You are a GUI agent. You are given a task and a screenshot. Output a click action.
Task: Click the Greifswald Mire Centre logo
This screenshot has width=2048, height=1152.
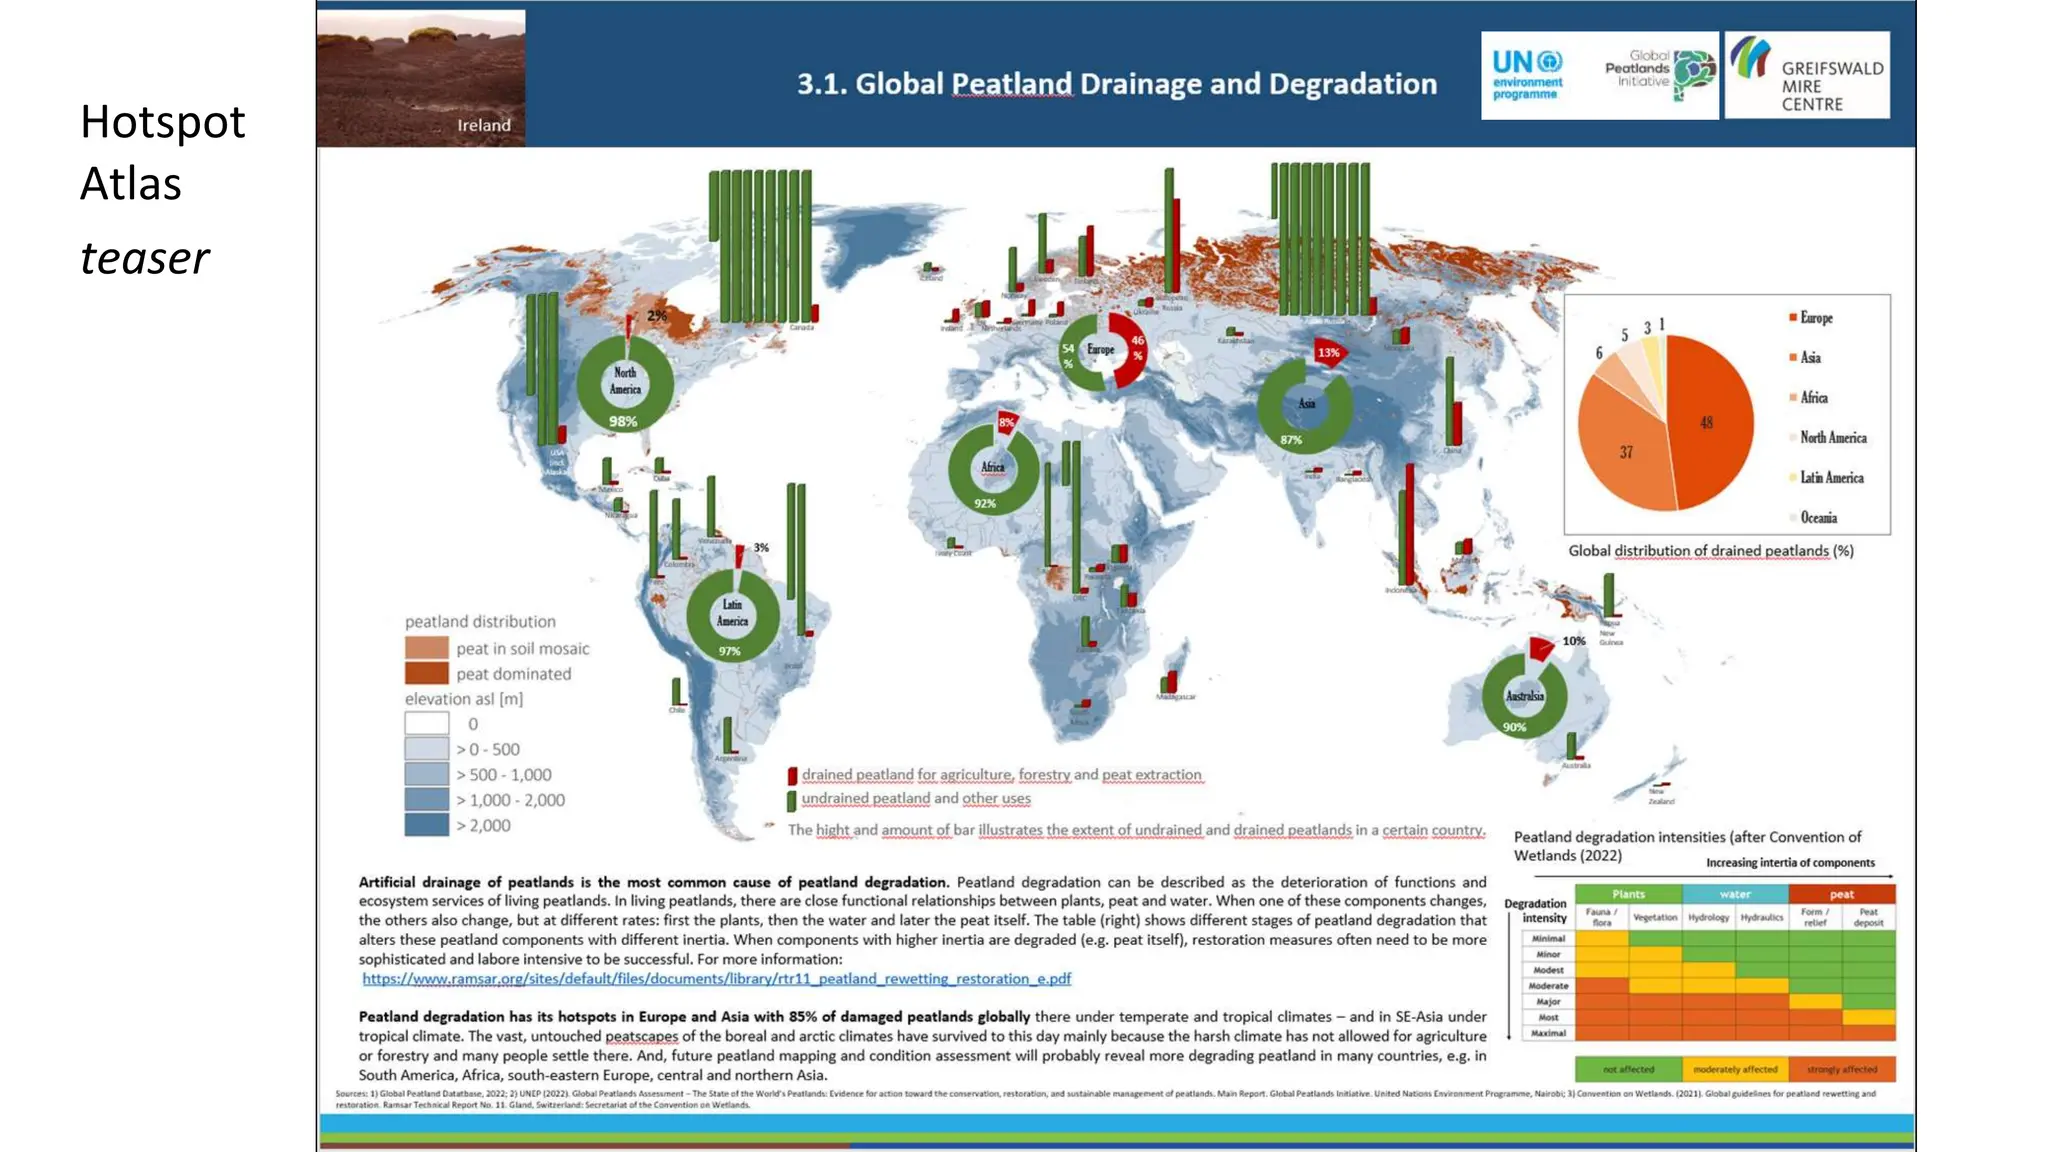[x=1808, y=76]
